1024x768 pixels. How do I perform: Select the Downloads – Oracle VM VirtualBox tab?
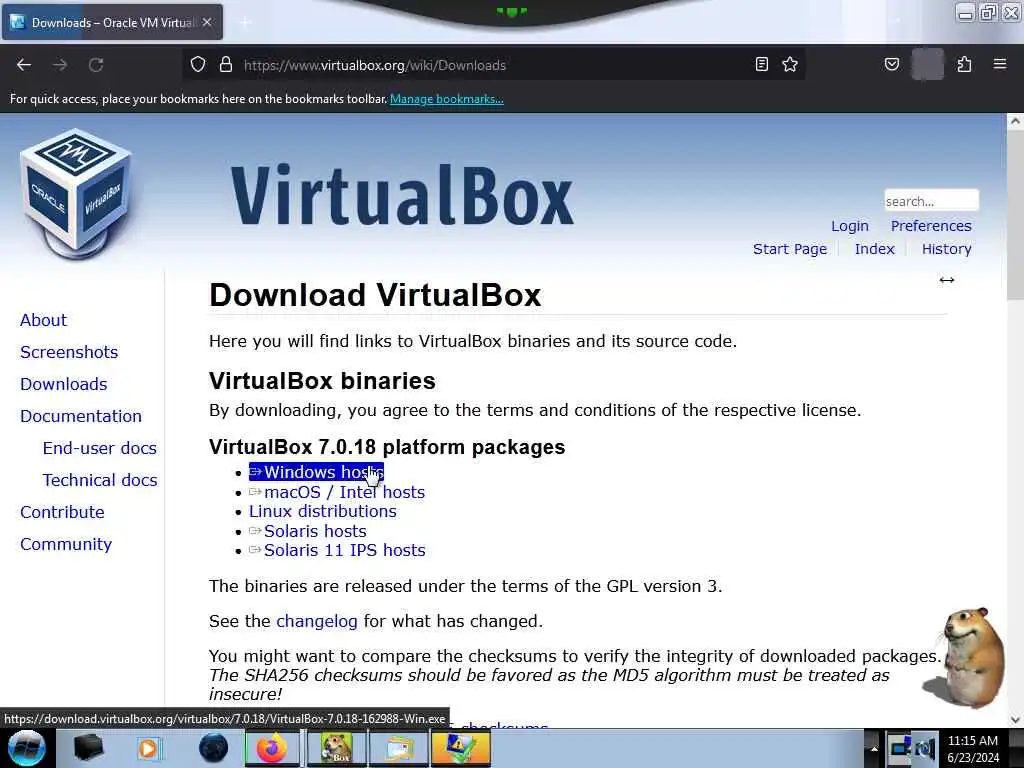click(x=112, y=22)
